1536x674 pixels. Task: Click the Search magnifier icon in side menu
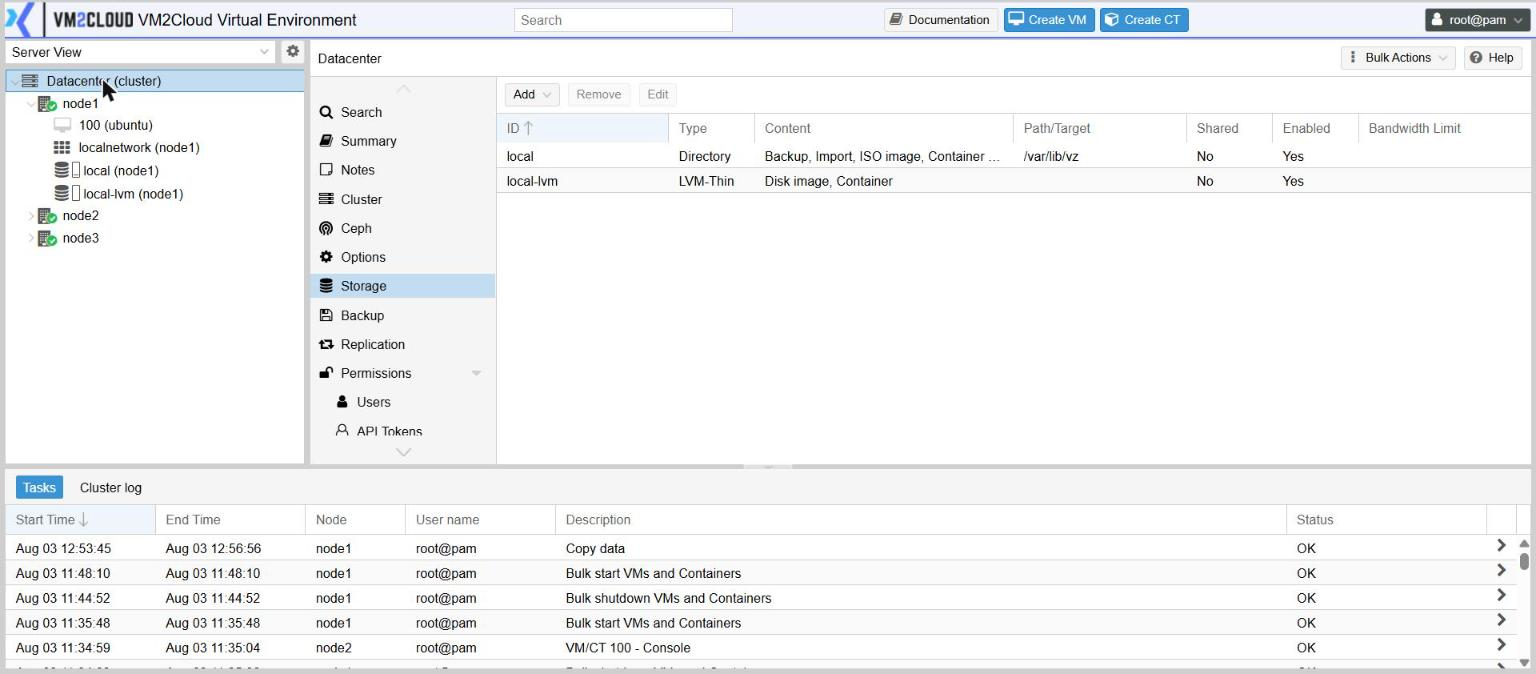326,113
